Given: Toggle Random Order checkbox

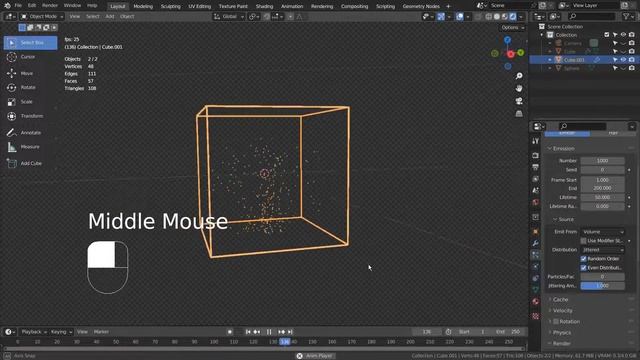Looking at the screenshot, I should (583, 259).
